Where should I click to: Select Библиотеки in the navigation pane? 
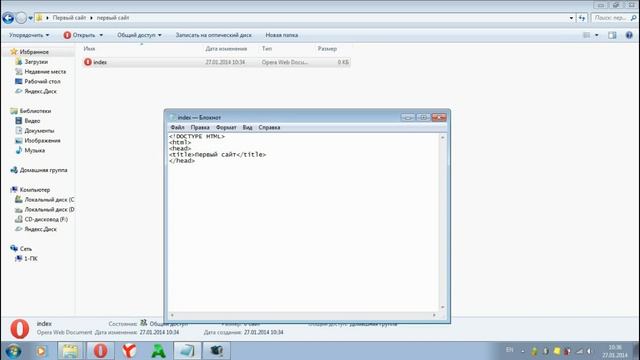(35, 111)
